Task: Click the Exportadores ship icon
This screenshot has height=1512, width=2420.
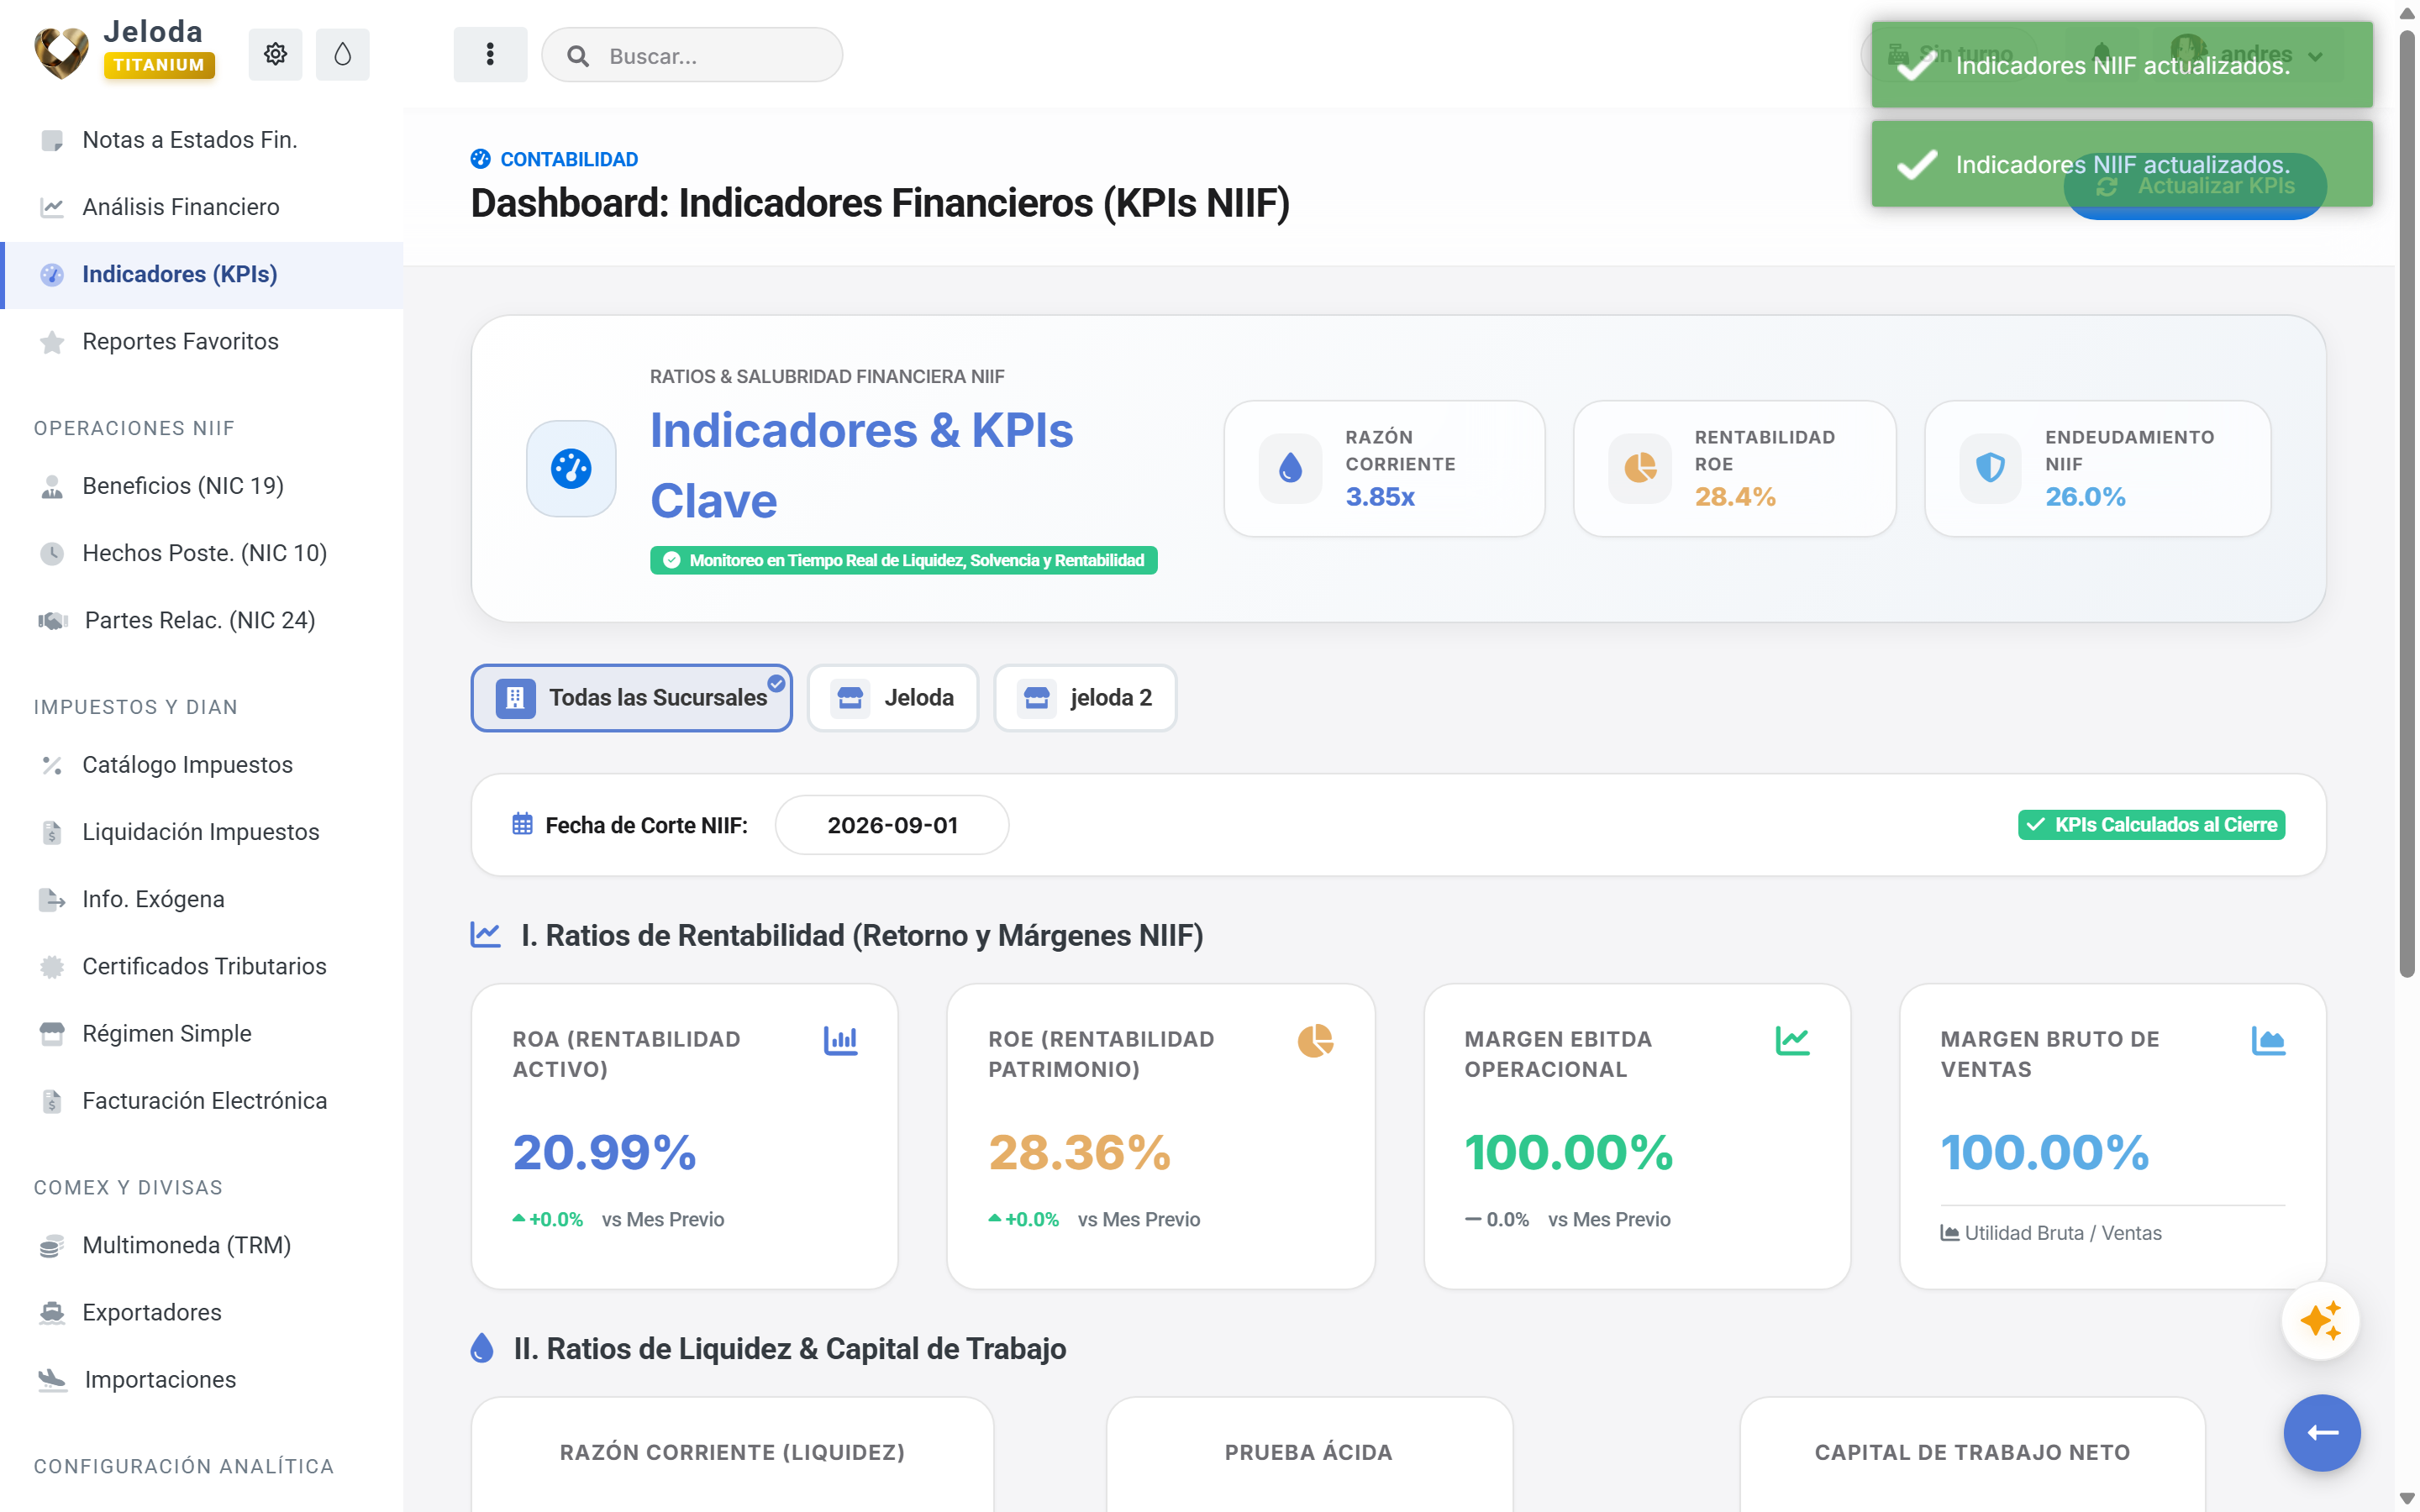Action: pos(52,1312)
